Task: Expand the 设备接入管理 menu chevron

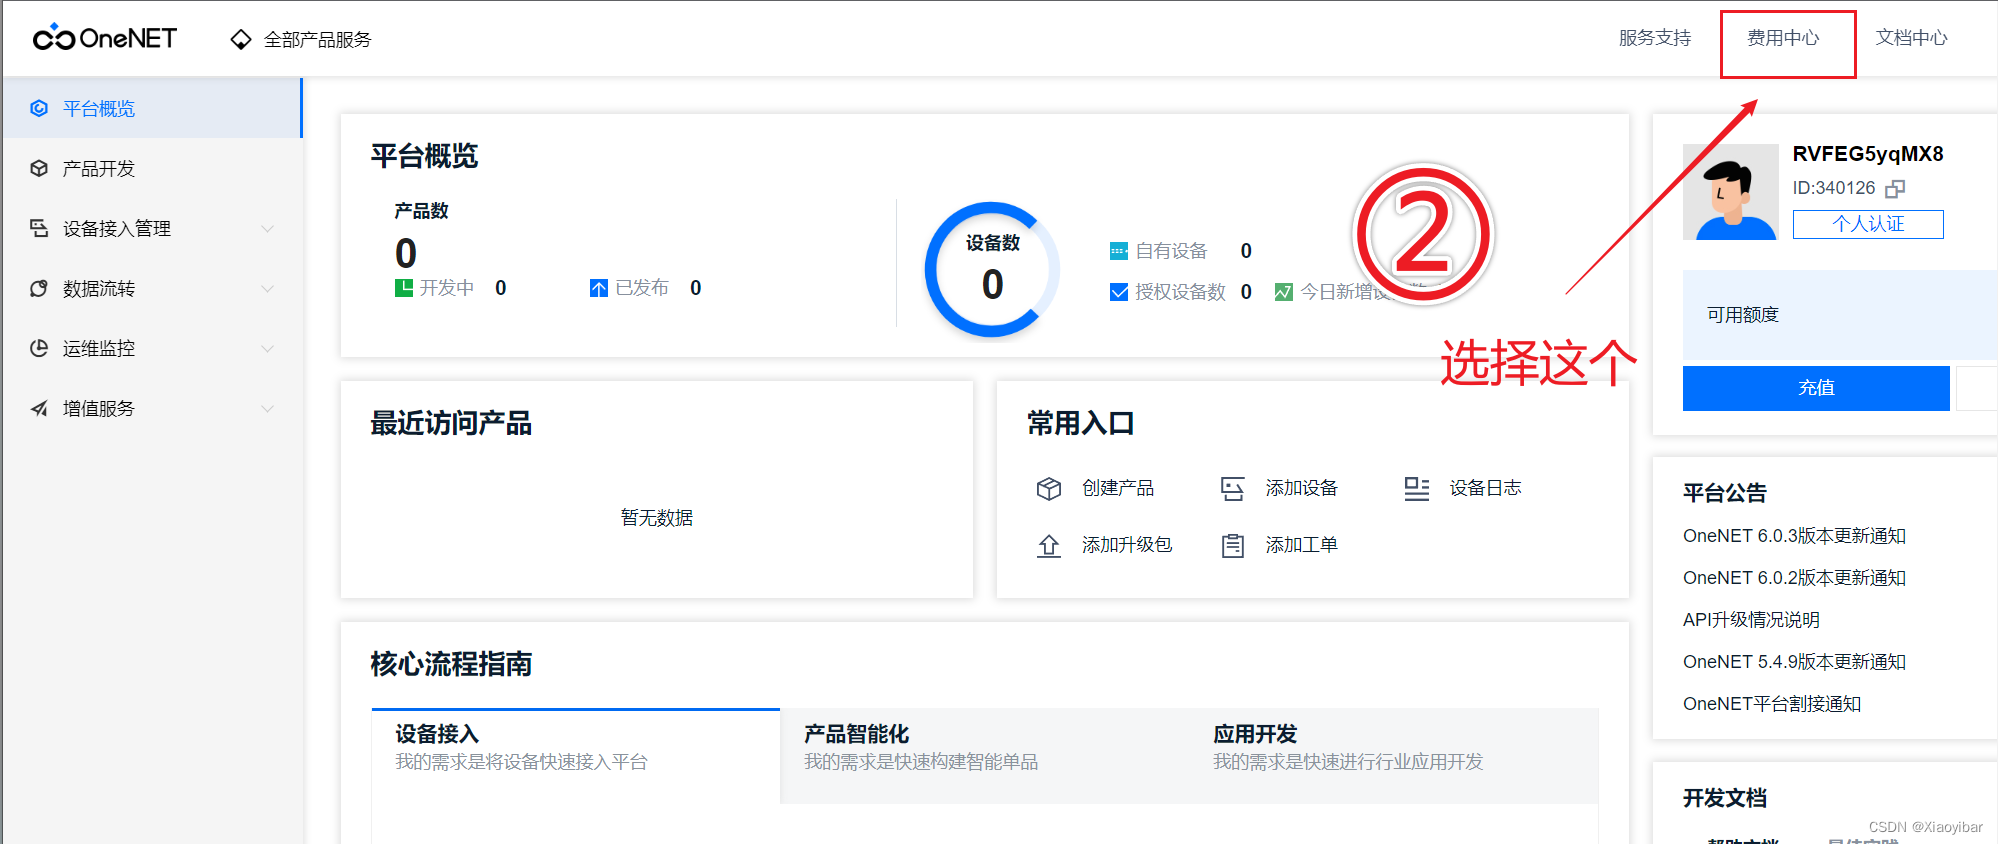Action: 267,228
